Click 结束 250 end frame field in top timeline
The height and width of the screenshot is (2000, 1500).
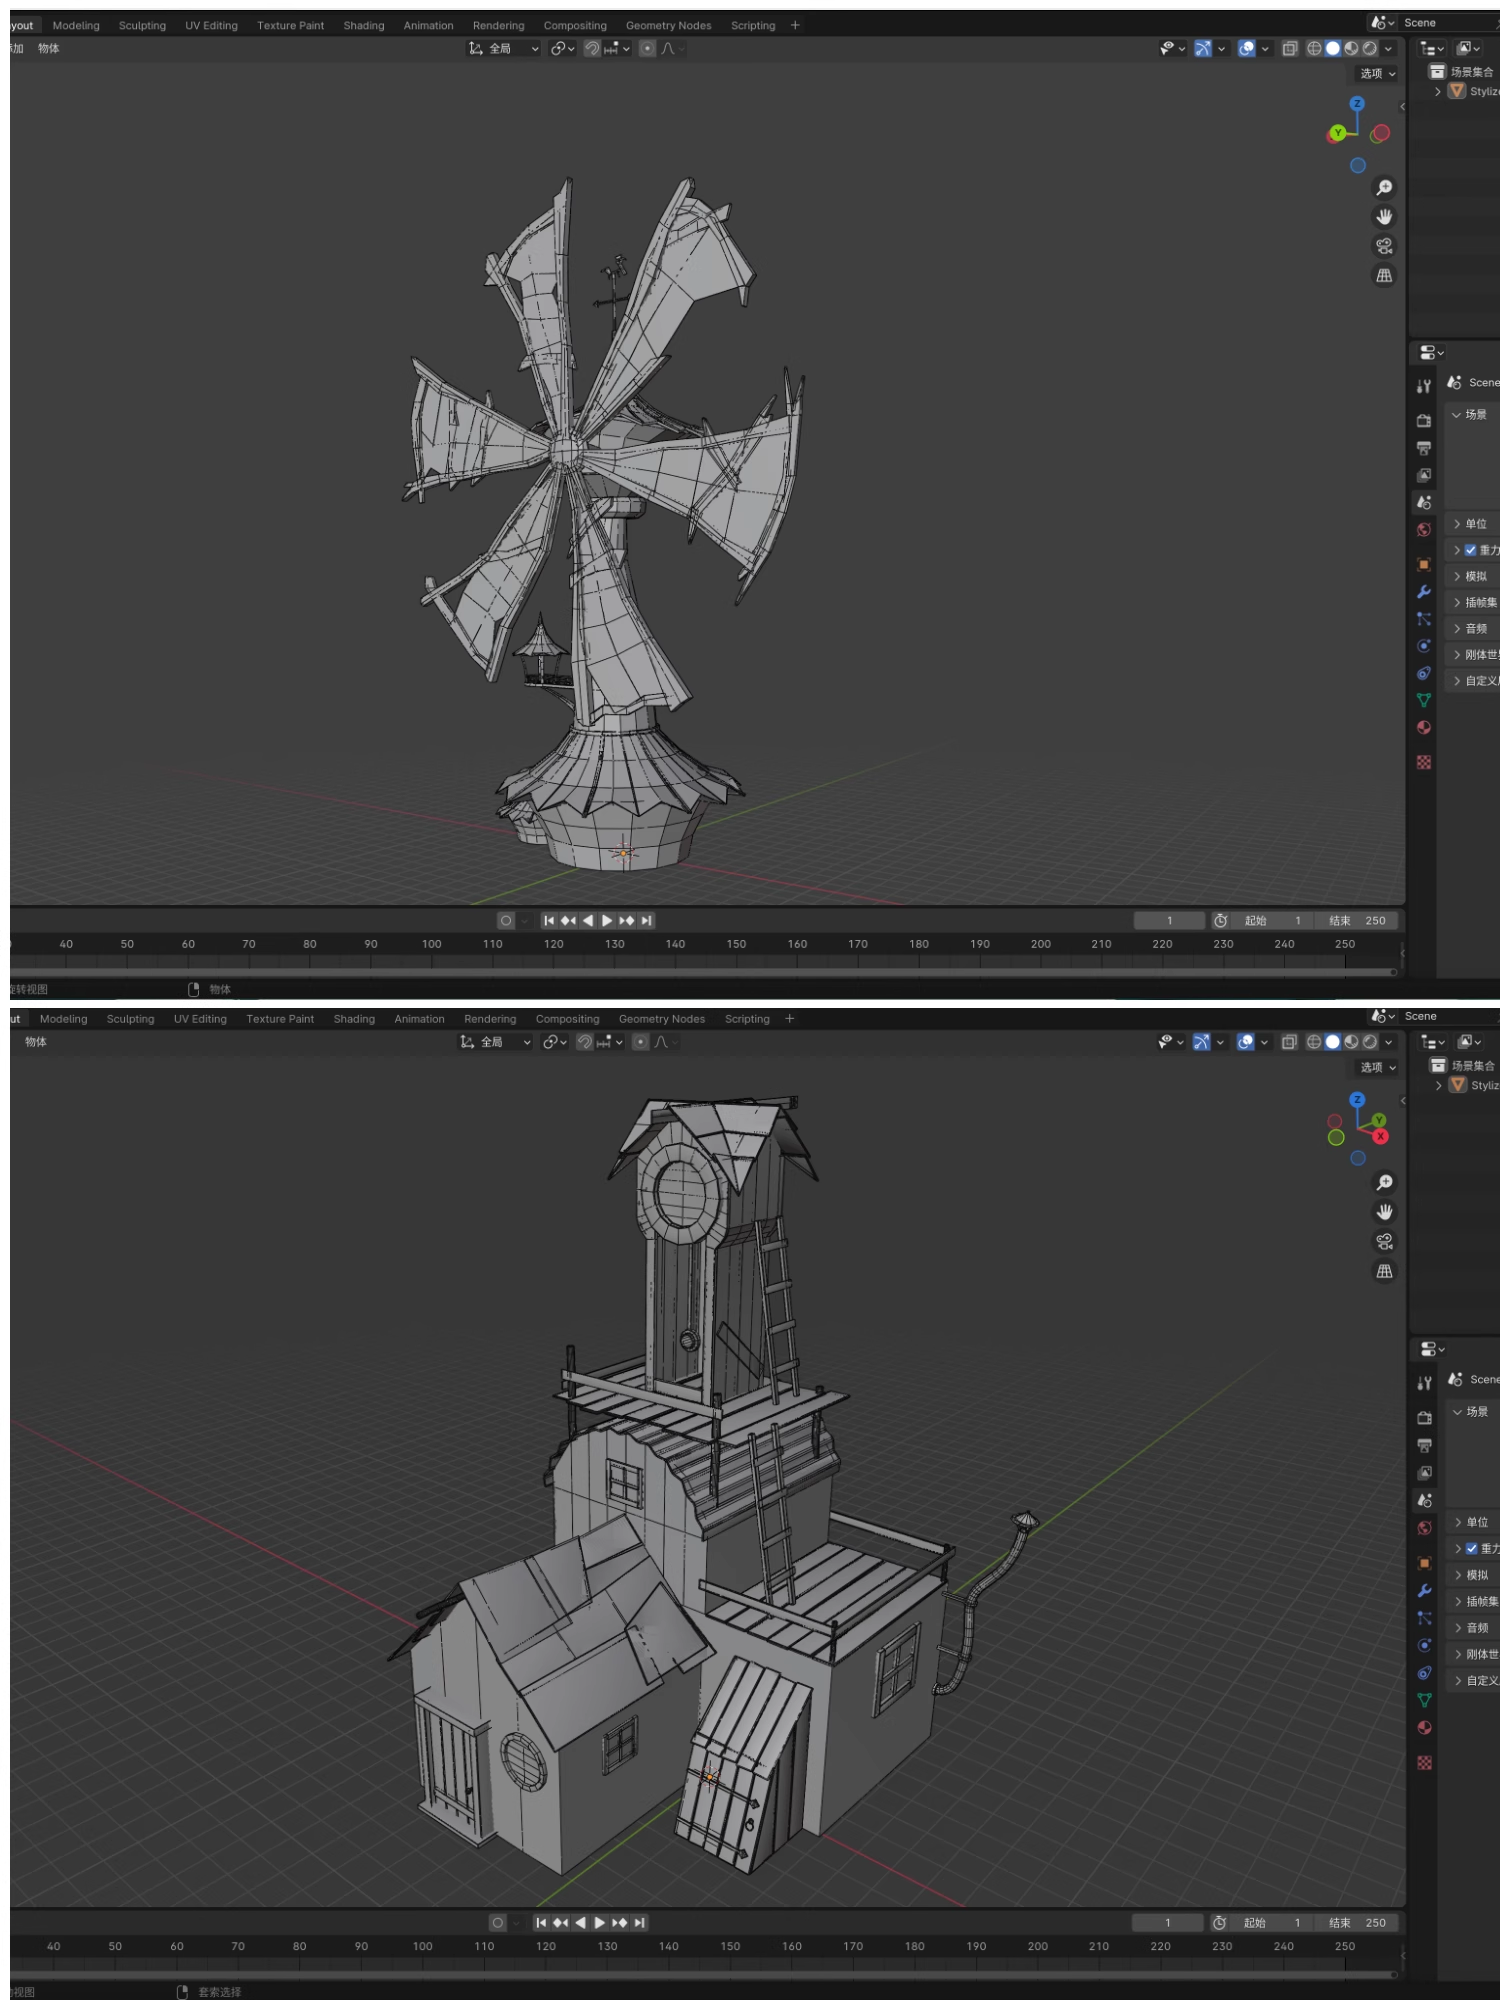click(1357, 921)
